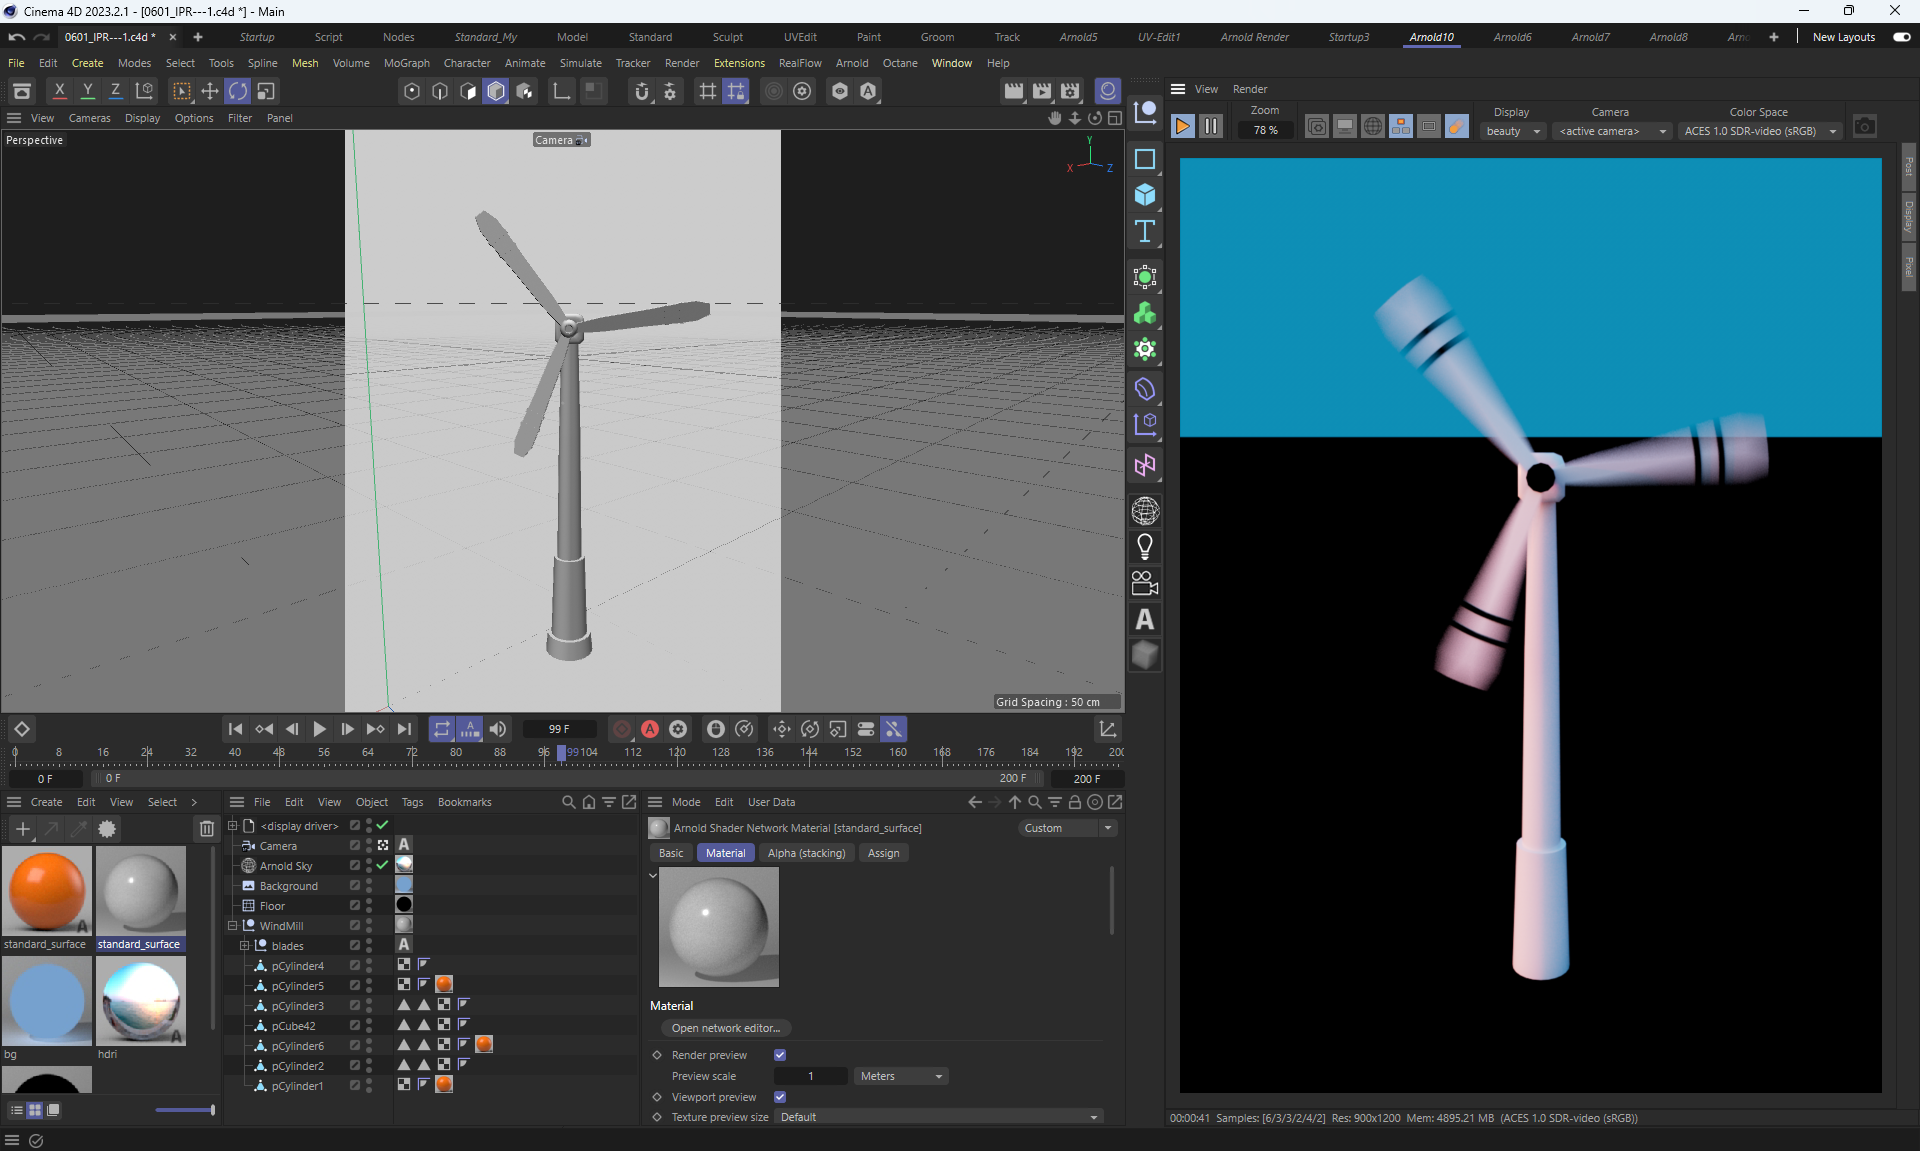The width and height of the screenshot is (1920, 1151).
Task: Select the Rotate tool in toolbar
Action: tap(237, 91)
